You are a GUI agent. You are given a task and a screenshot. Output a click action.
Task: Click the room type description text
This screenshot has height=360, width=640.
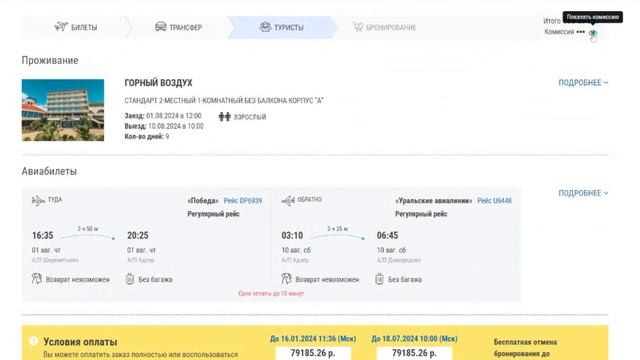click(224, 100)
